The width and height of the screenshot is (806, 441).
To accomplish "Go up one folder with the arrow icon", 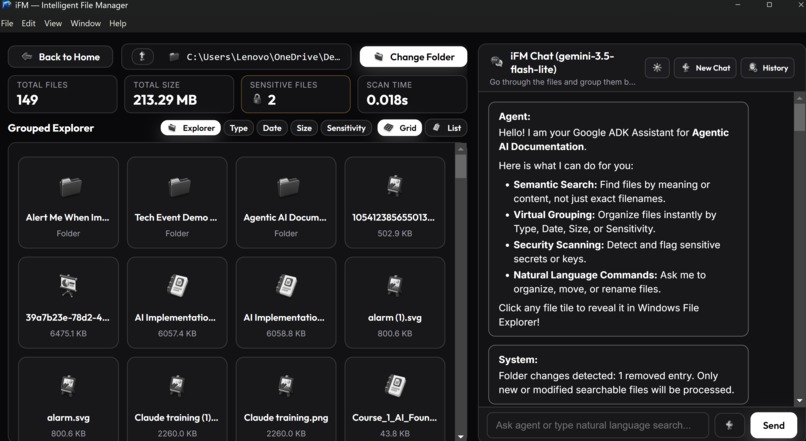I will pos(142,57).
